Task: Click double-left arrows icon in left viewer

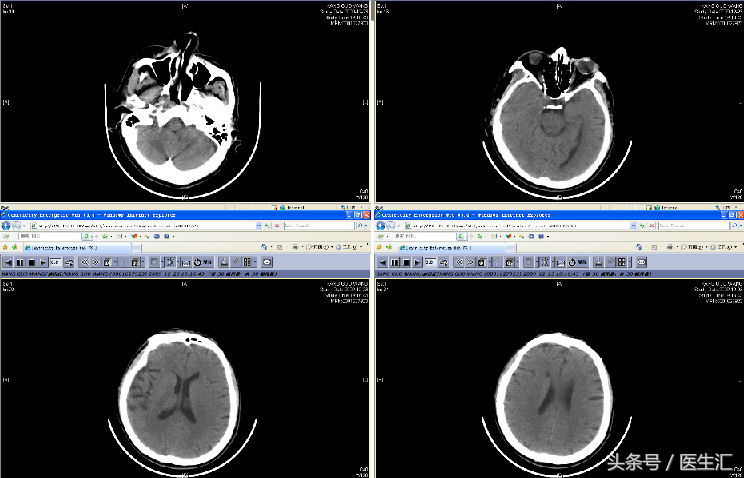Action: (x=85, y=262)
